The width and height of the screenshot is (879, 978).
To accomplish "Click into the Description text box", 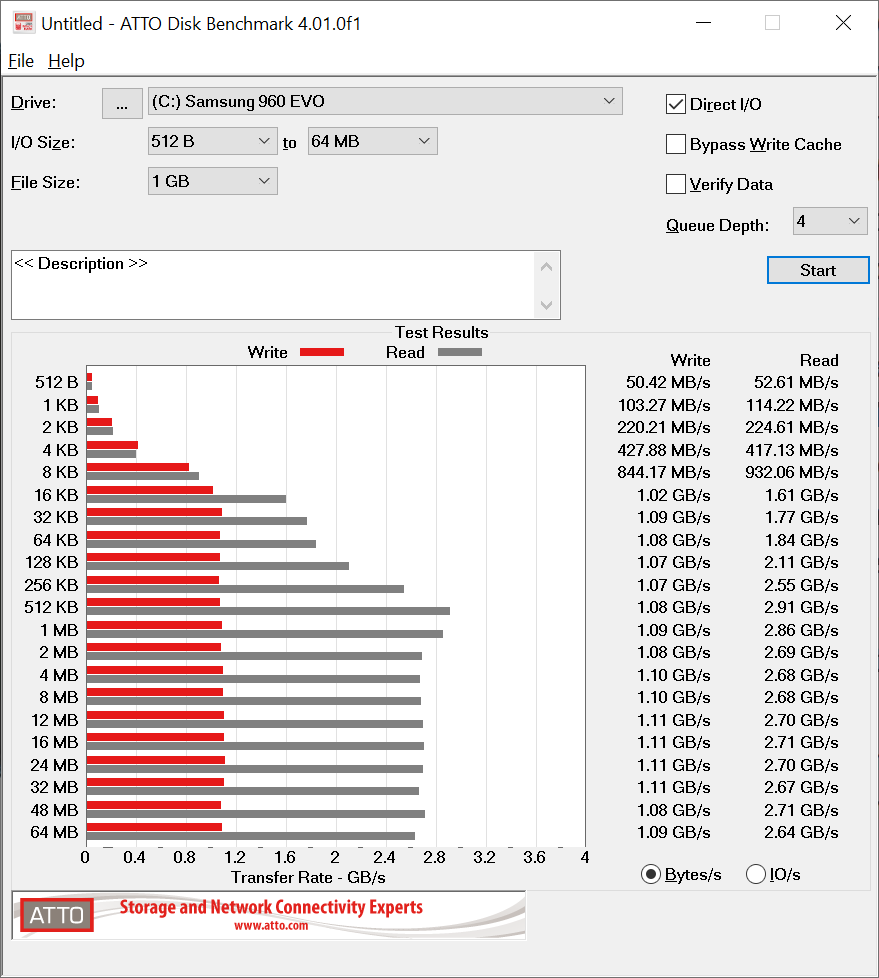I will point(273,285).
